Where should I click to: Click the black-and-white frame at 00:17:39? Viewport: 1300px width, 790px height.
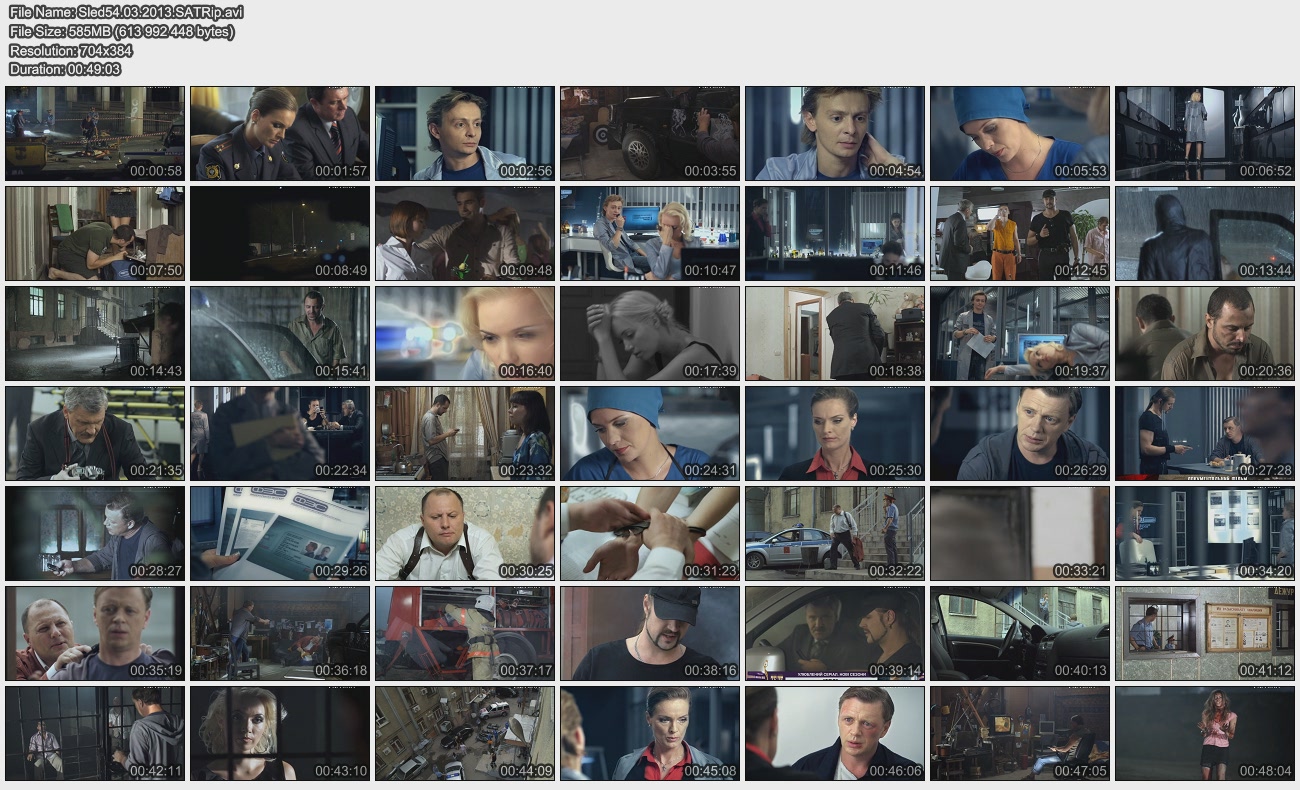click(x=650, y=333)
